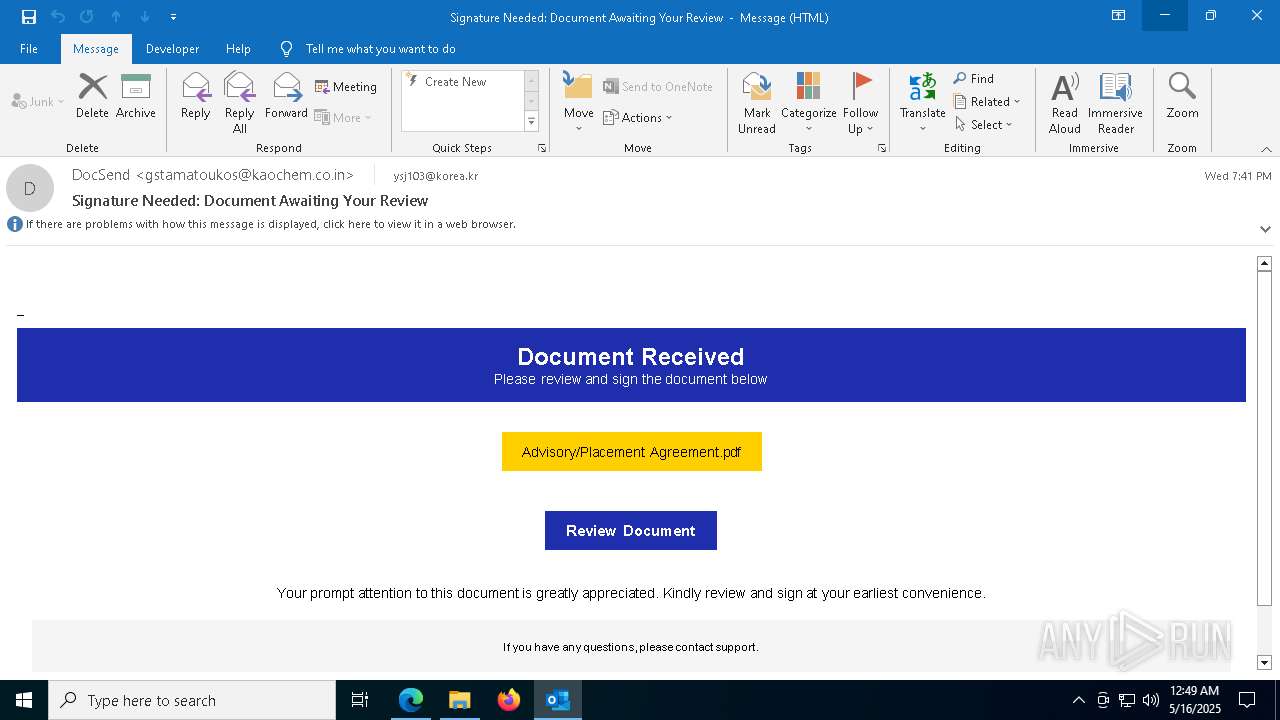
Task: Open the Tags dialog launcher
Action: click(x=882, y=148)
